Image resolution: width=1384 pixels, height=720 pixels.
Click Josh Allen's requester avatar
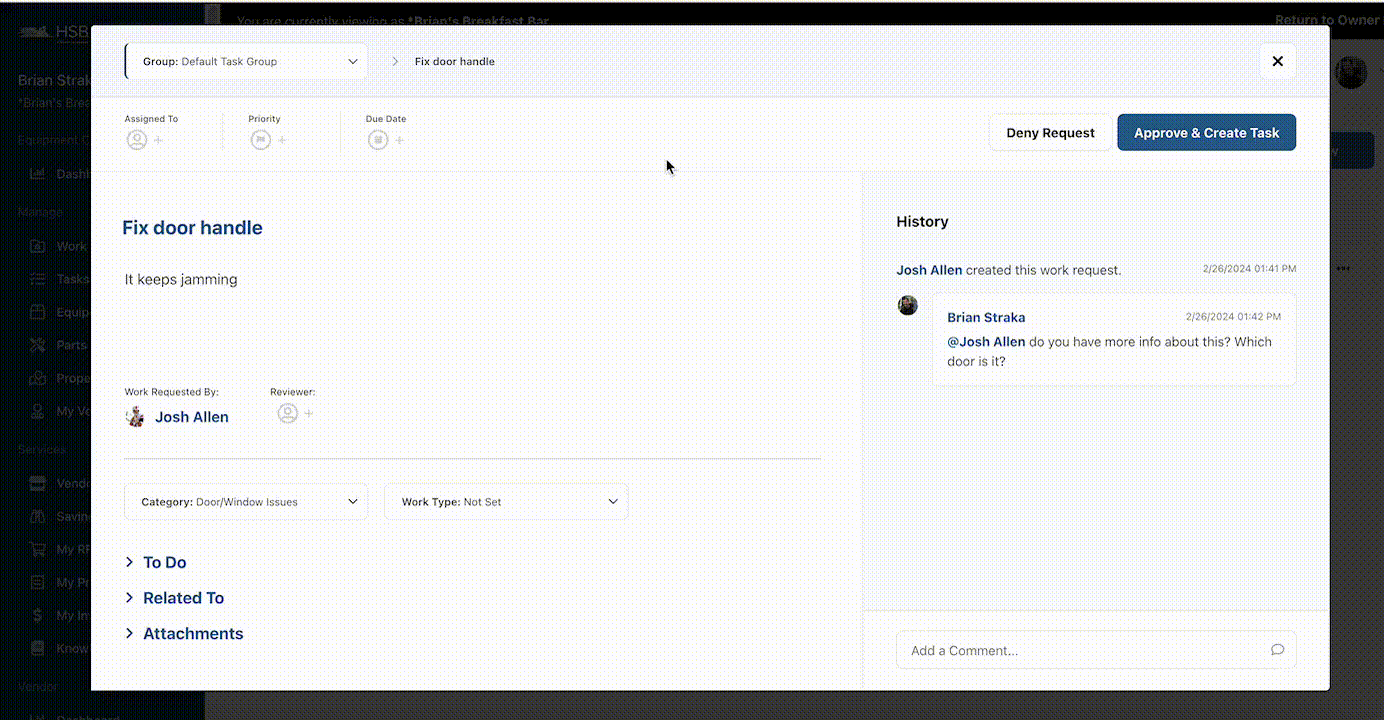click(x=135, y=416)
